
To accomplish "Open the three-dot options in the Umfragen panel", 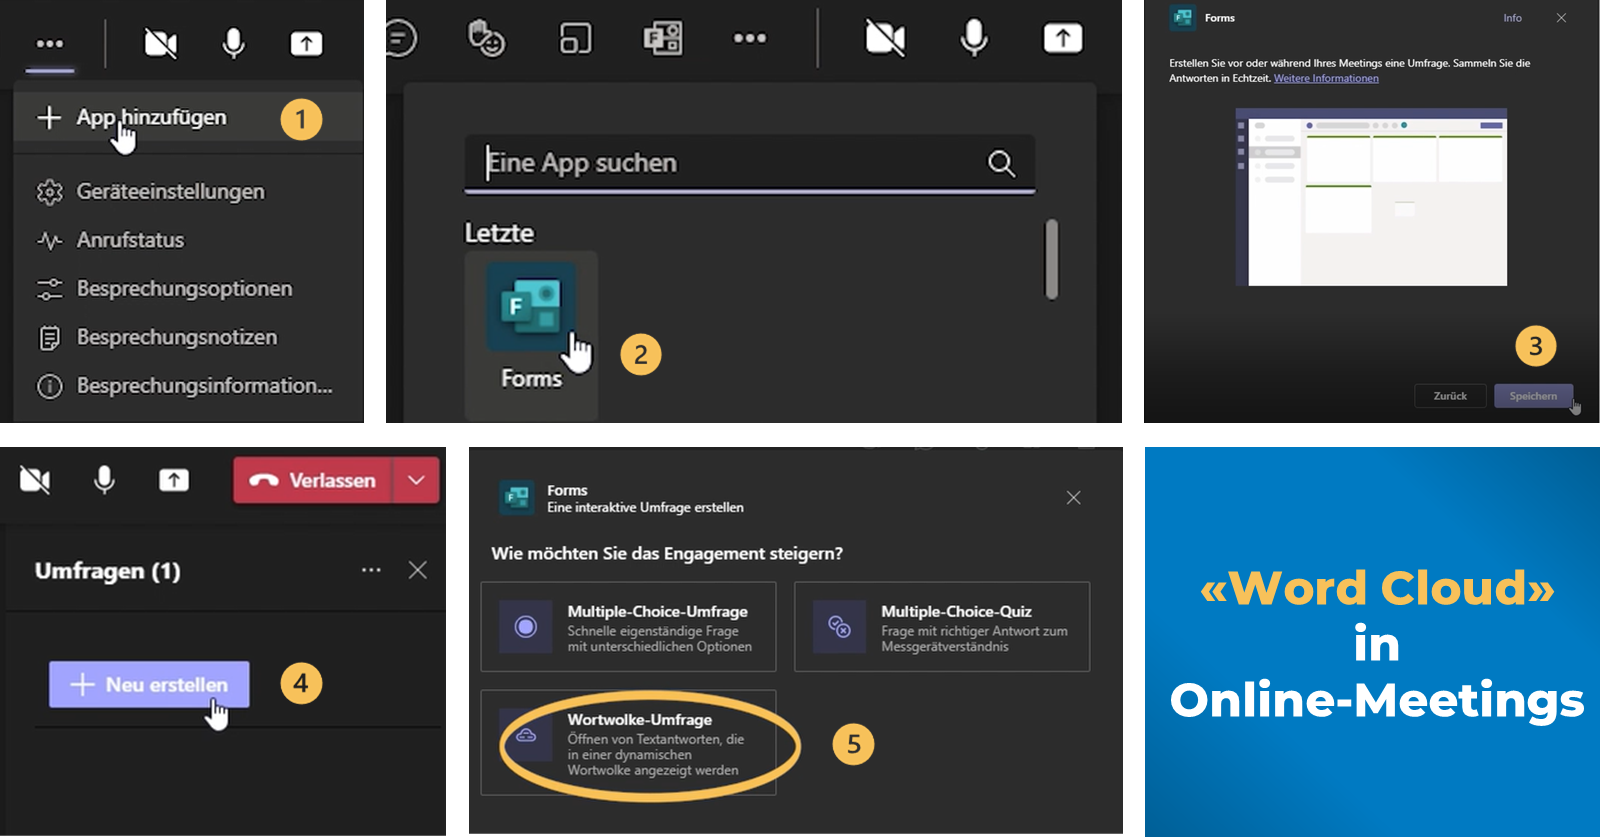I will [371, 570].
